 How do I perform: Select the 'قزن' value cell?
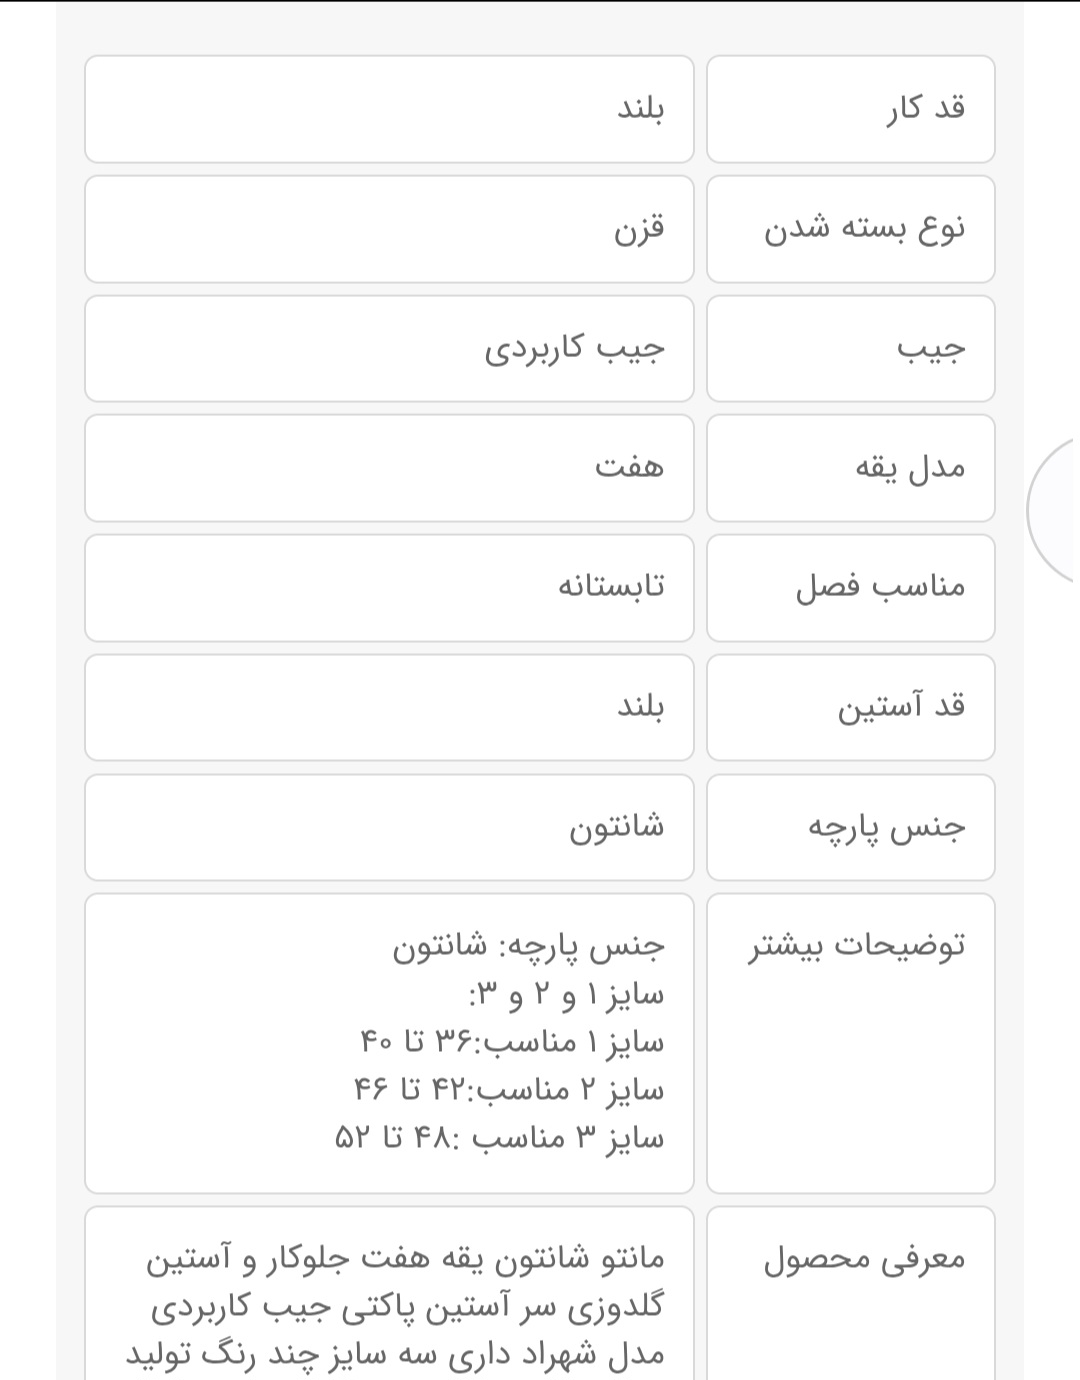tap(389, 229)
